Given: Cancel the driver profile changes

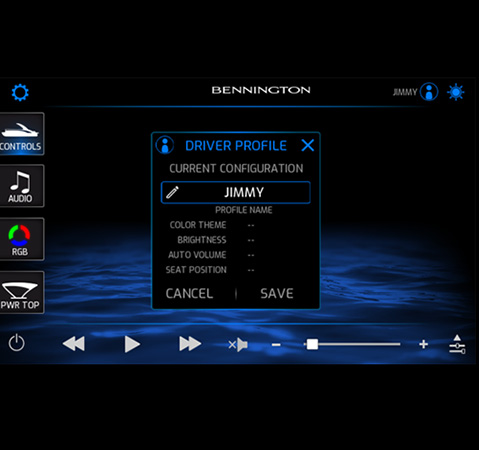Looking at the screenshot, I should (189, 294).
